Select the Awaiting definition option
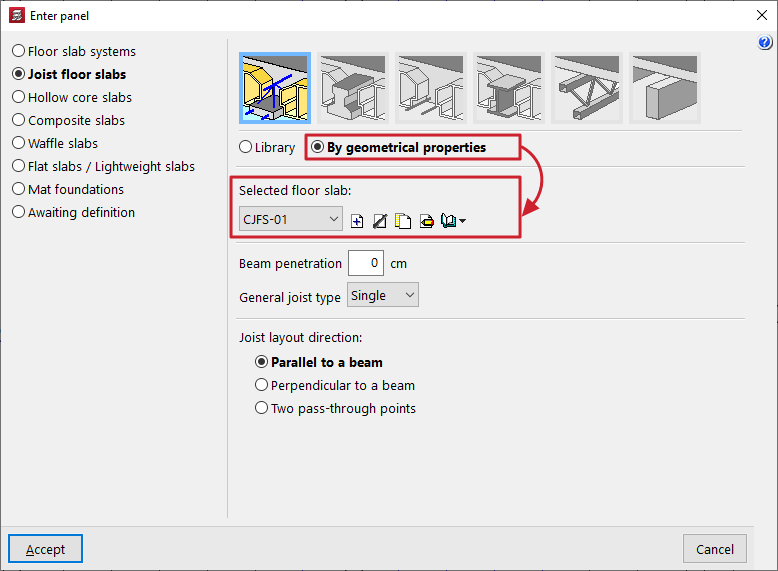This screenshot has width=778, height=571. pyautogui.click(x=73, y=212)
